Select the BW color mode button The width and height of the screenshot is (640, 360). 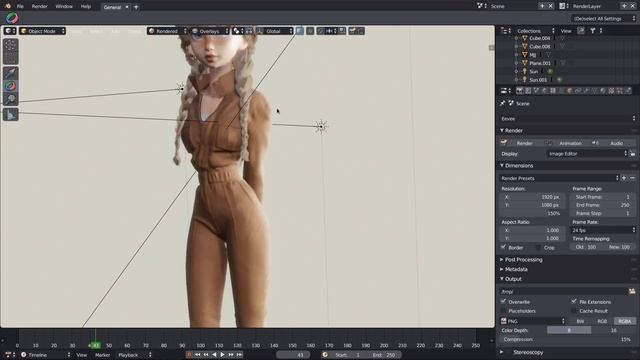click(x=580, y=321)
